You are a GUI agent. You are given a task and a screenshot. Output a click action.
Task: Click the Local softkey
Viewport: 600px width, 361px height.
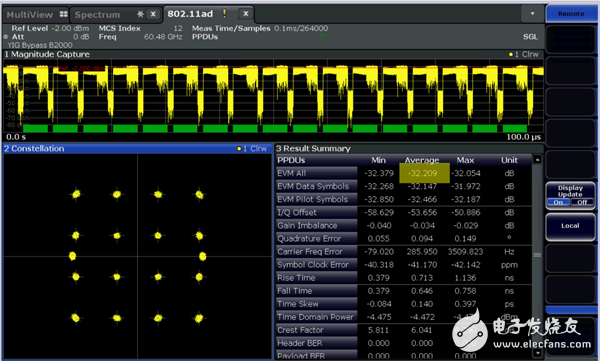[570, 226]
